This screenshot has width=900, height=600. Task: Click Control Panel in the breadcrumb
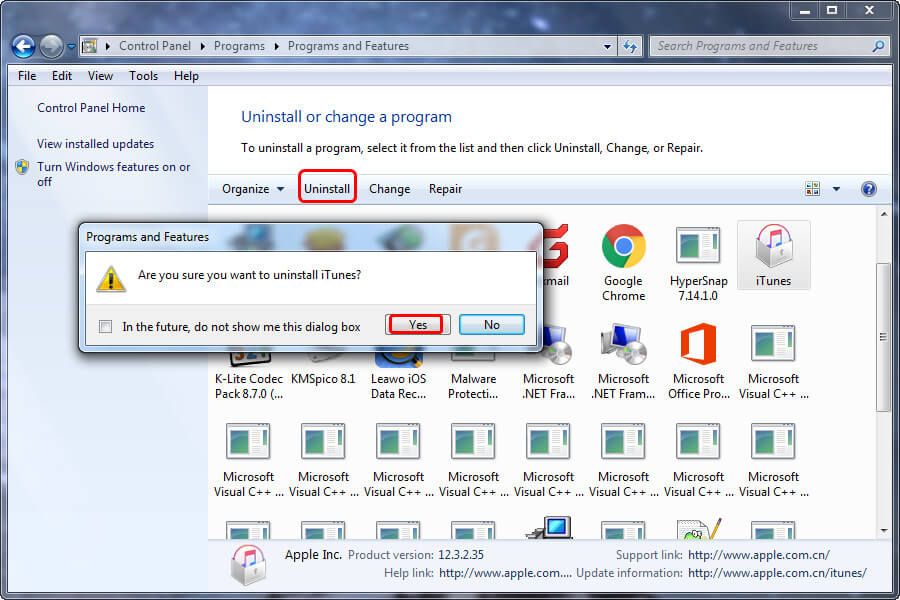click(x=155, y=46)
